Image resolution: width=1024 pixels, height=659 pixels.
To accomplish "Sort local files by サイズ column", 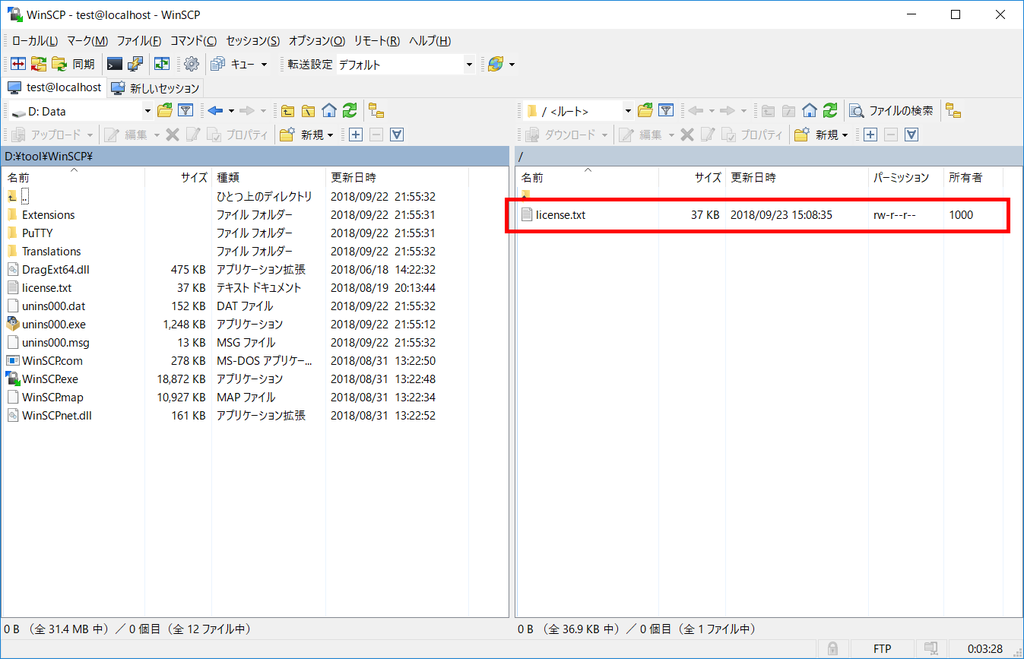I will tap(178, 178).
